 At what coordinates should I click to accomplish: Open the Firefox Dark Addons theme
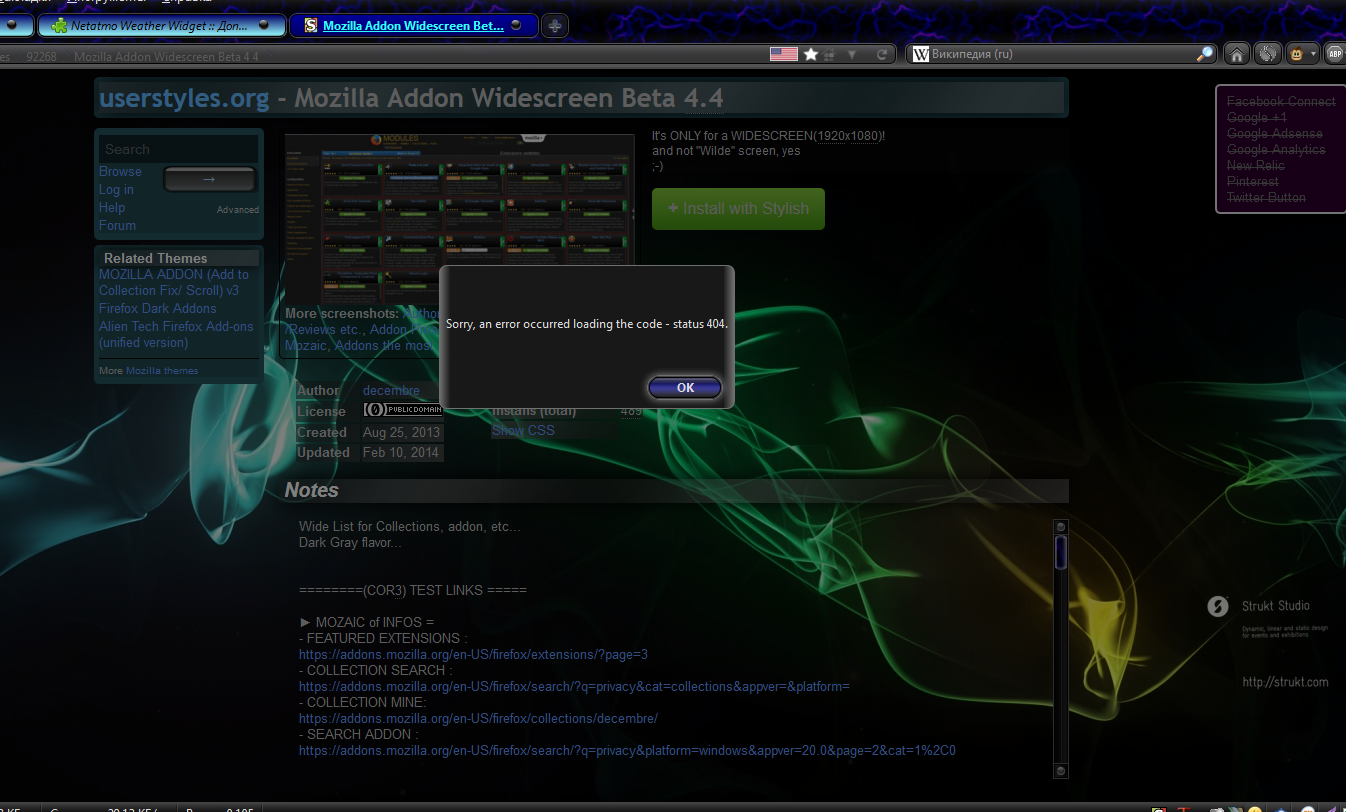click(x=157, y=308)
